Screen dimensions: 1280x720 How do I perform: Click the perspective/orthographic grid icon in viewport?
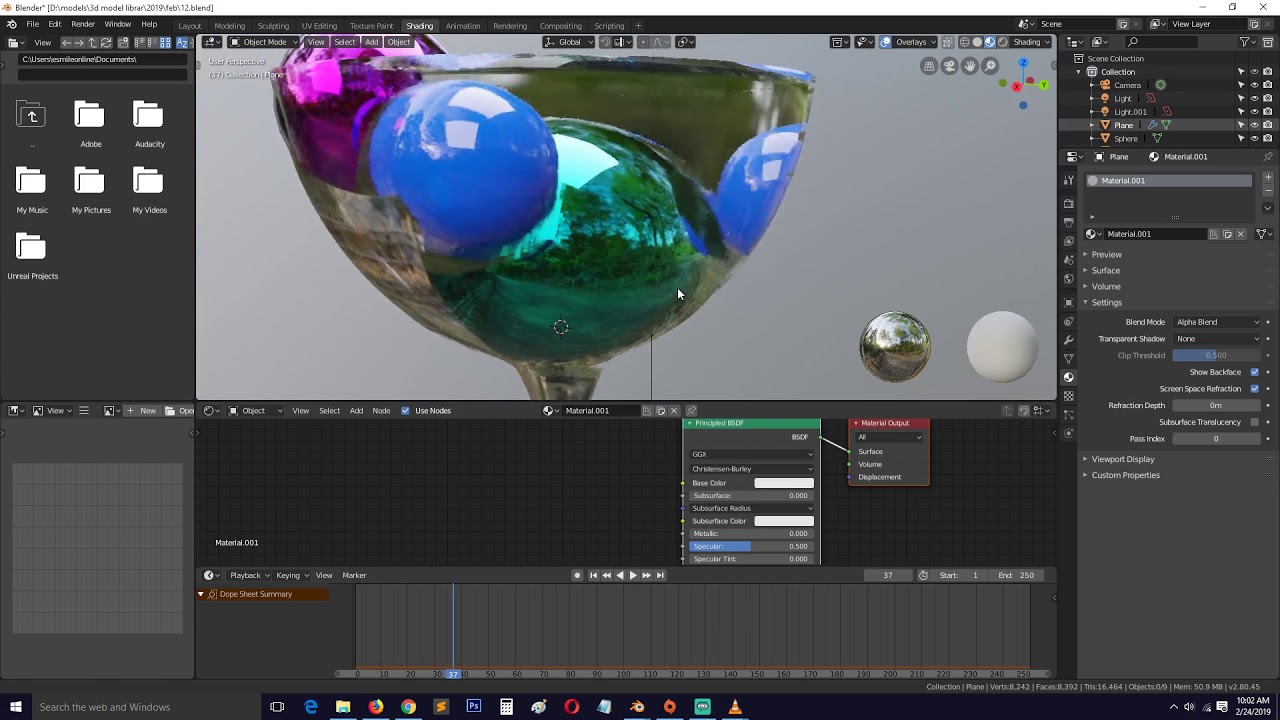929,66
